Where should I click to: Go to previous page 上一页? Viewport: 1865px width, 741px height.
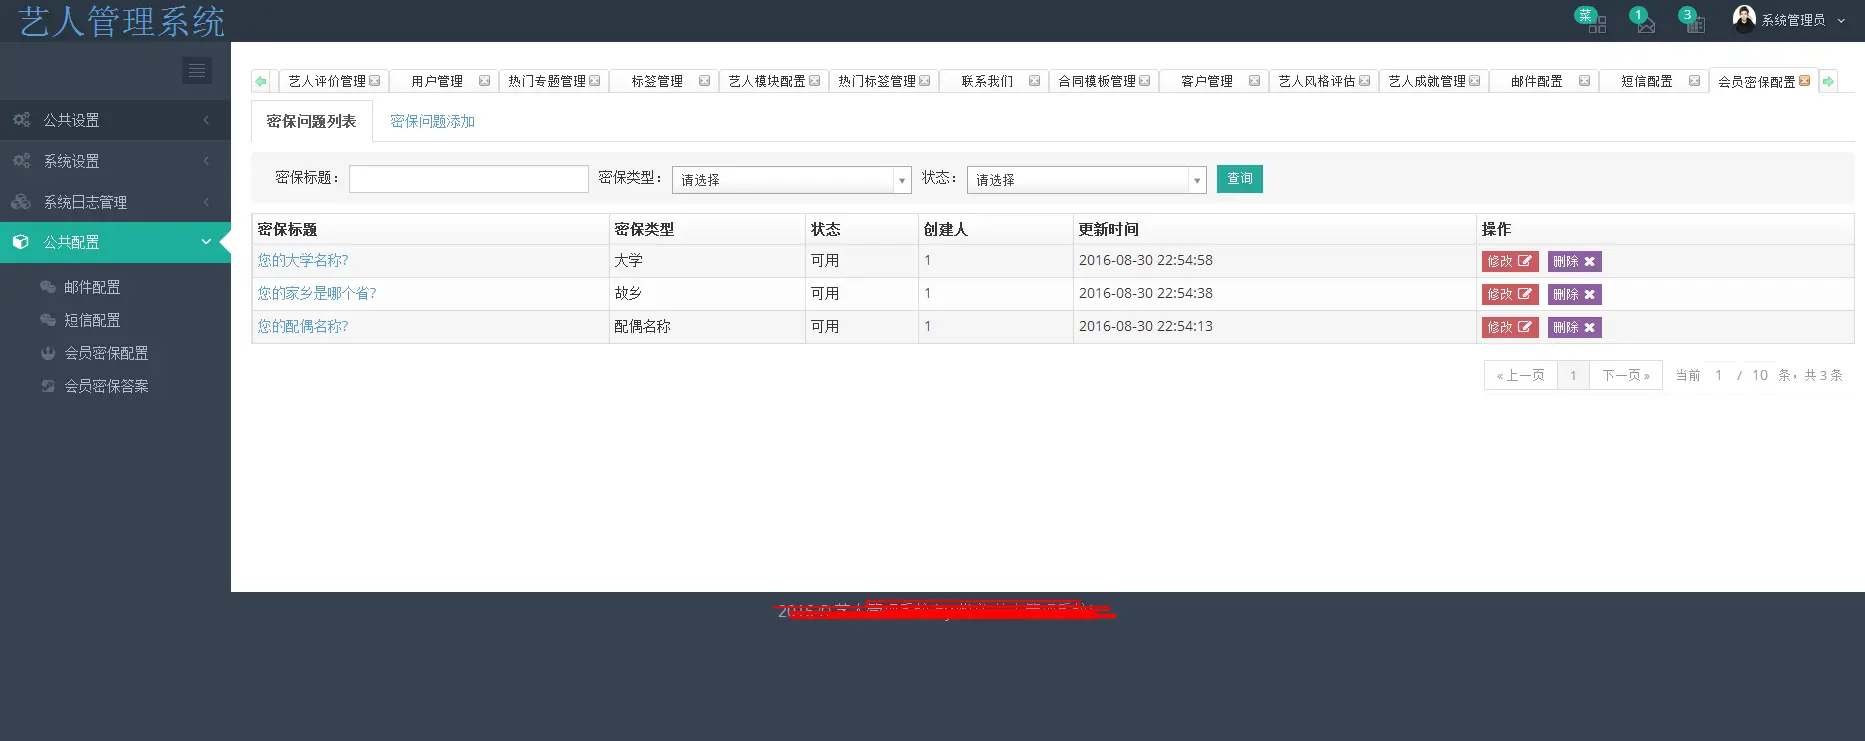1520,375
